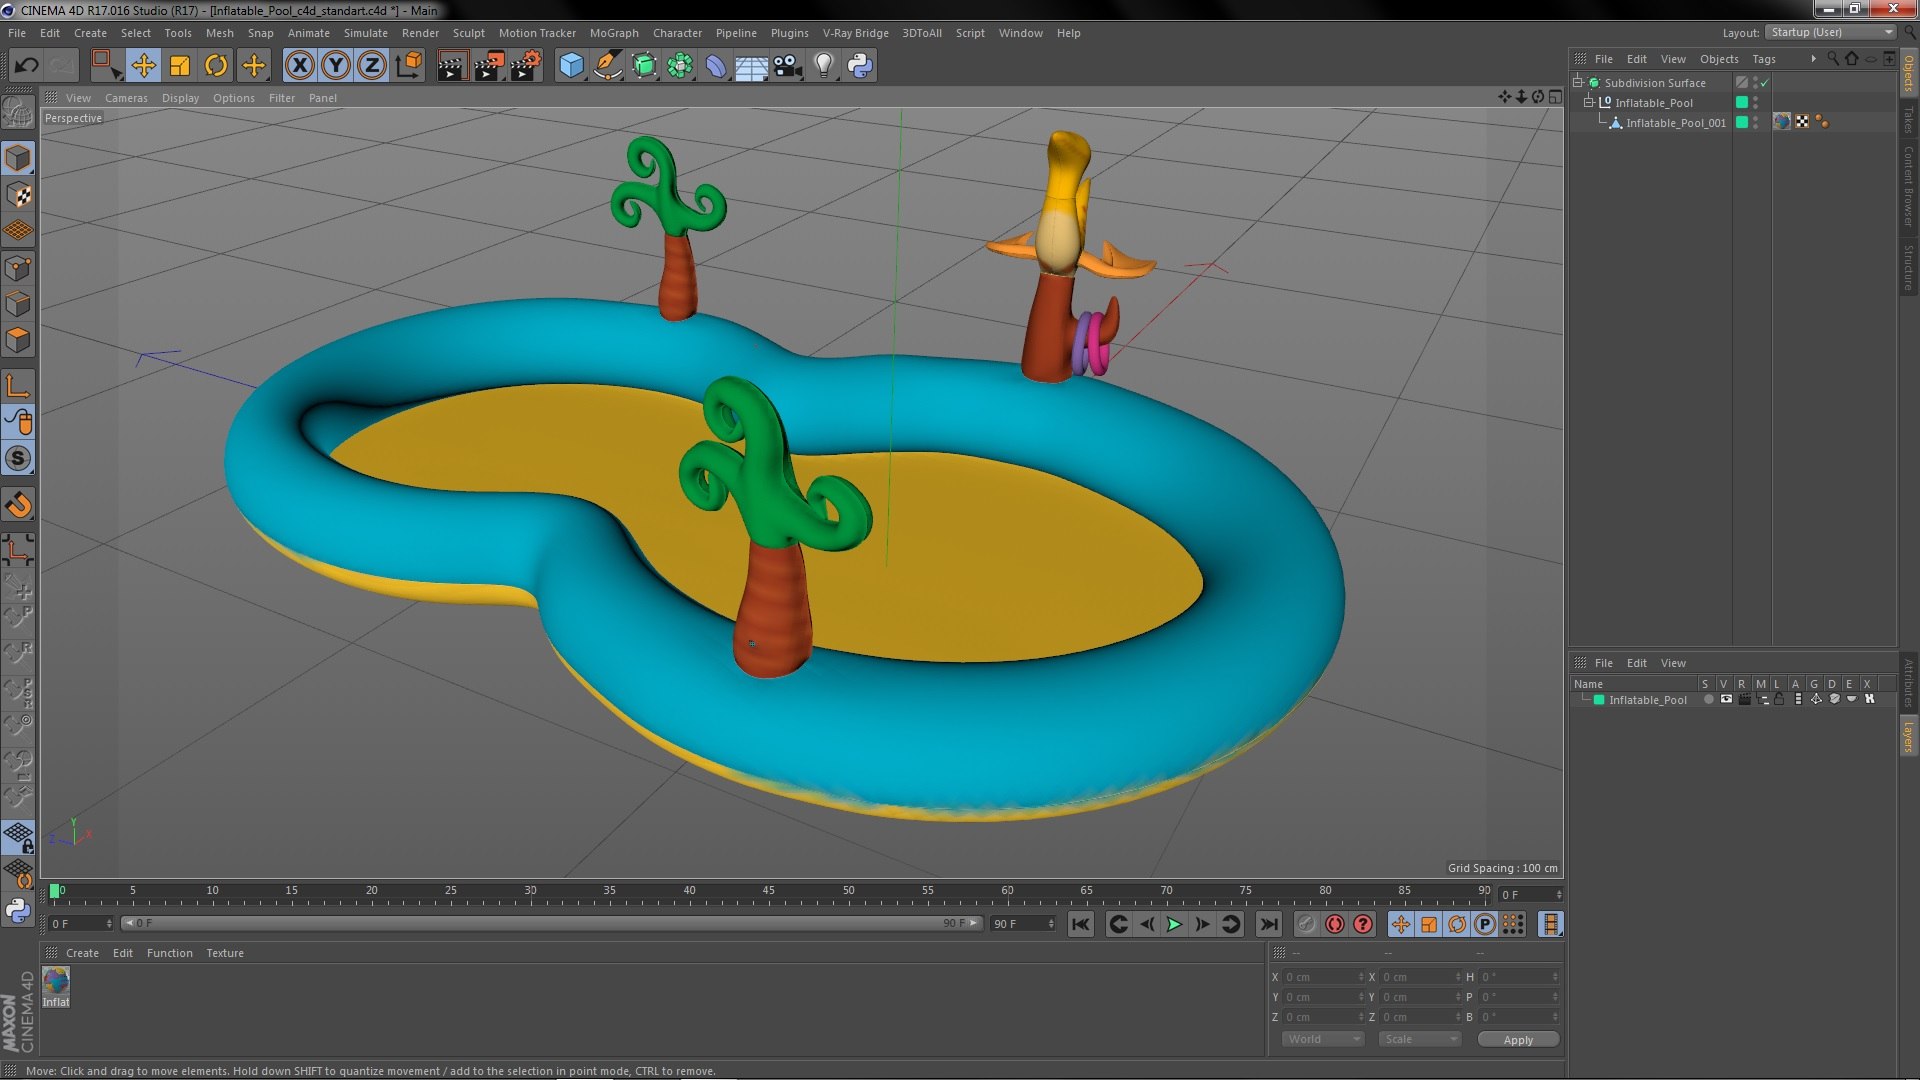The image size is (1920, 1080).
Task: Click the Apply button
Action: coord(1518,1040)
